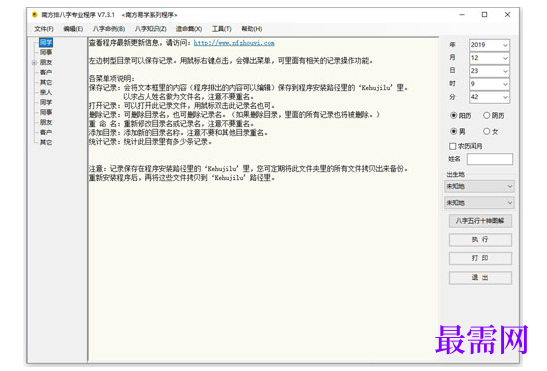Screen dimensions: 547x371
Task: Click the 八字五行十神图解 button
Action: click(480, 221)
